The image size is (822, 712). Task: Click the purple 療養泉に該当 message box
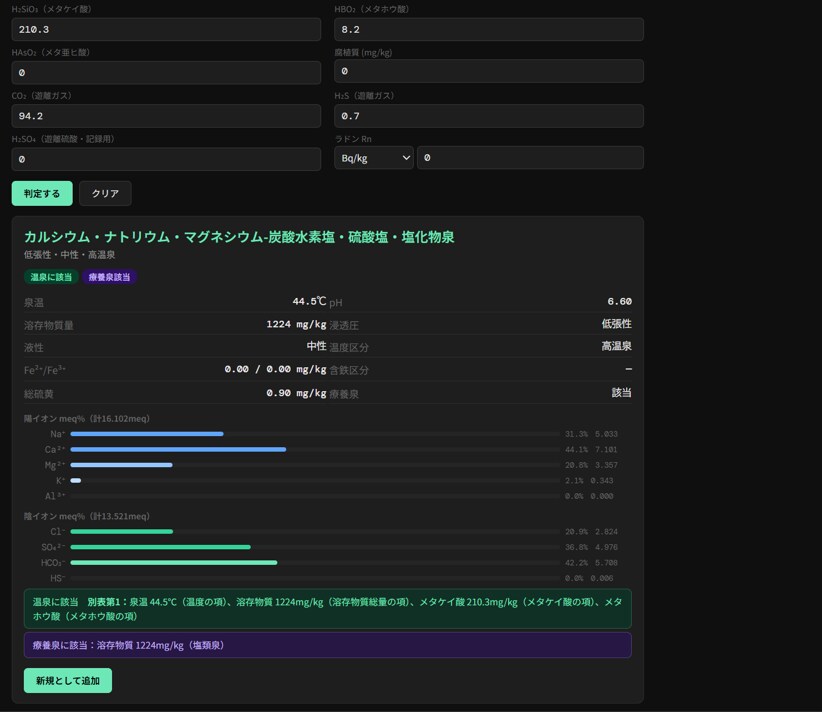(328, 645)
